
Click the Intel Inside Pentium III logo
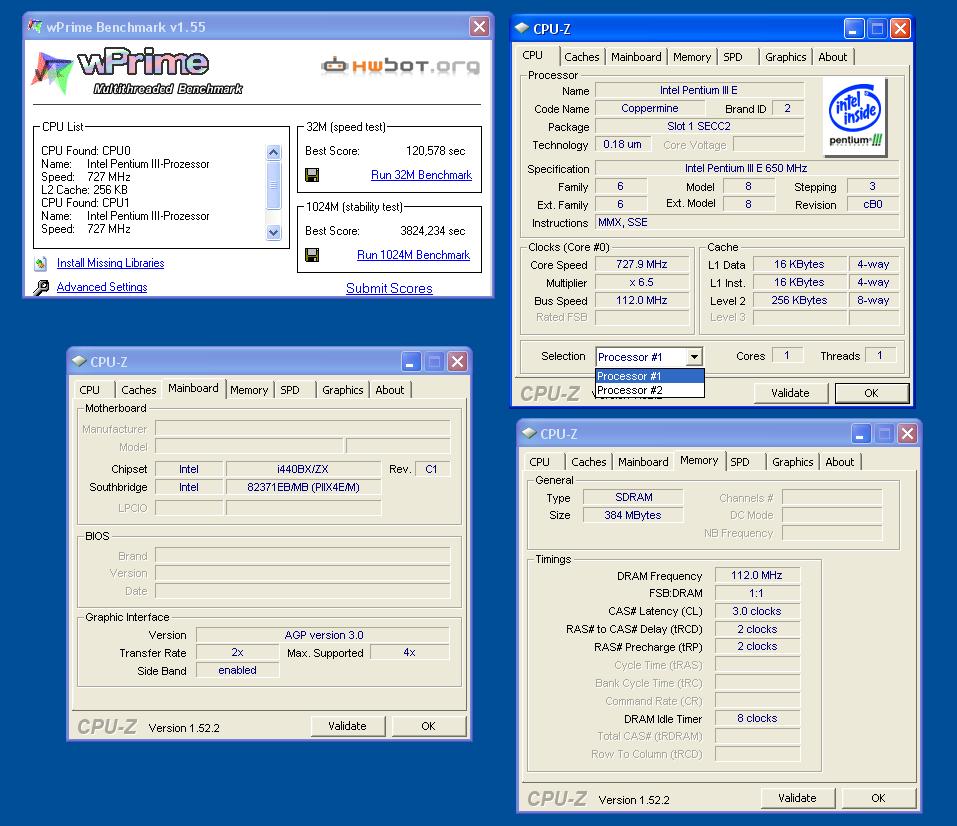[x=855, y=116]
